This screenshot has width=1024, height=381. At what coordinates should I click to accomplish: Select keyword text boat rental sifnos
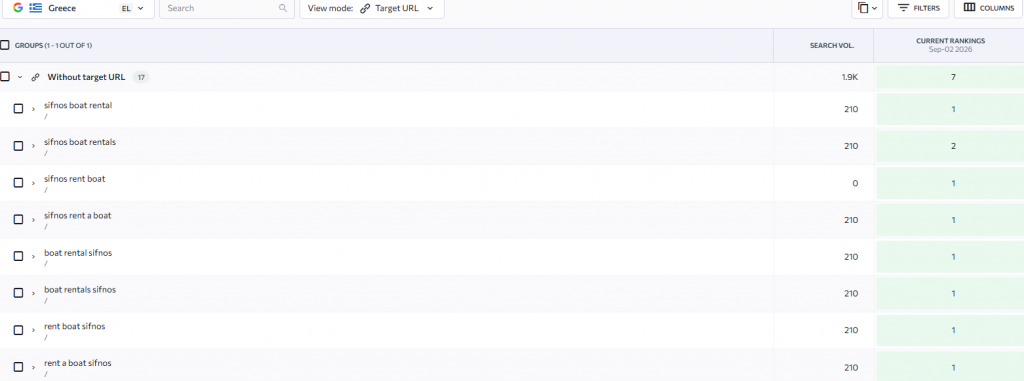click(78, 252)
